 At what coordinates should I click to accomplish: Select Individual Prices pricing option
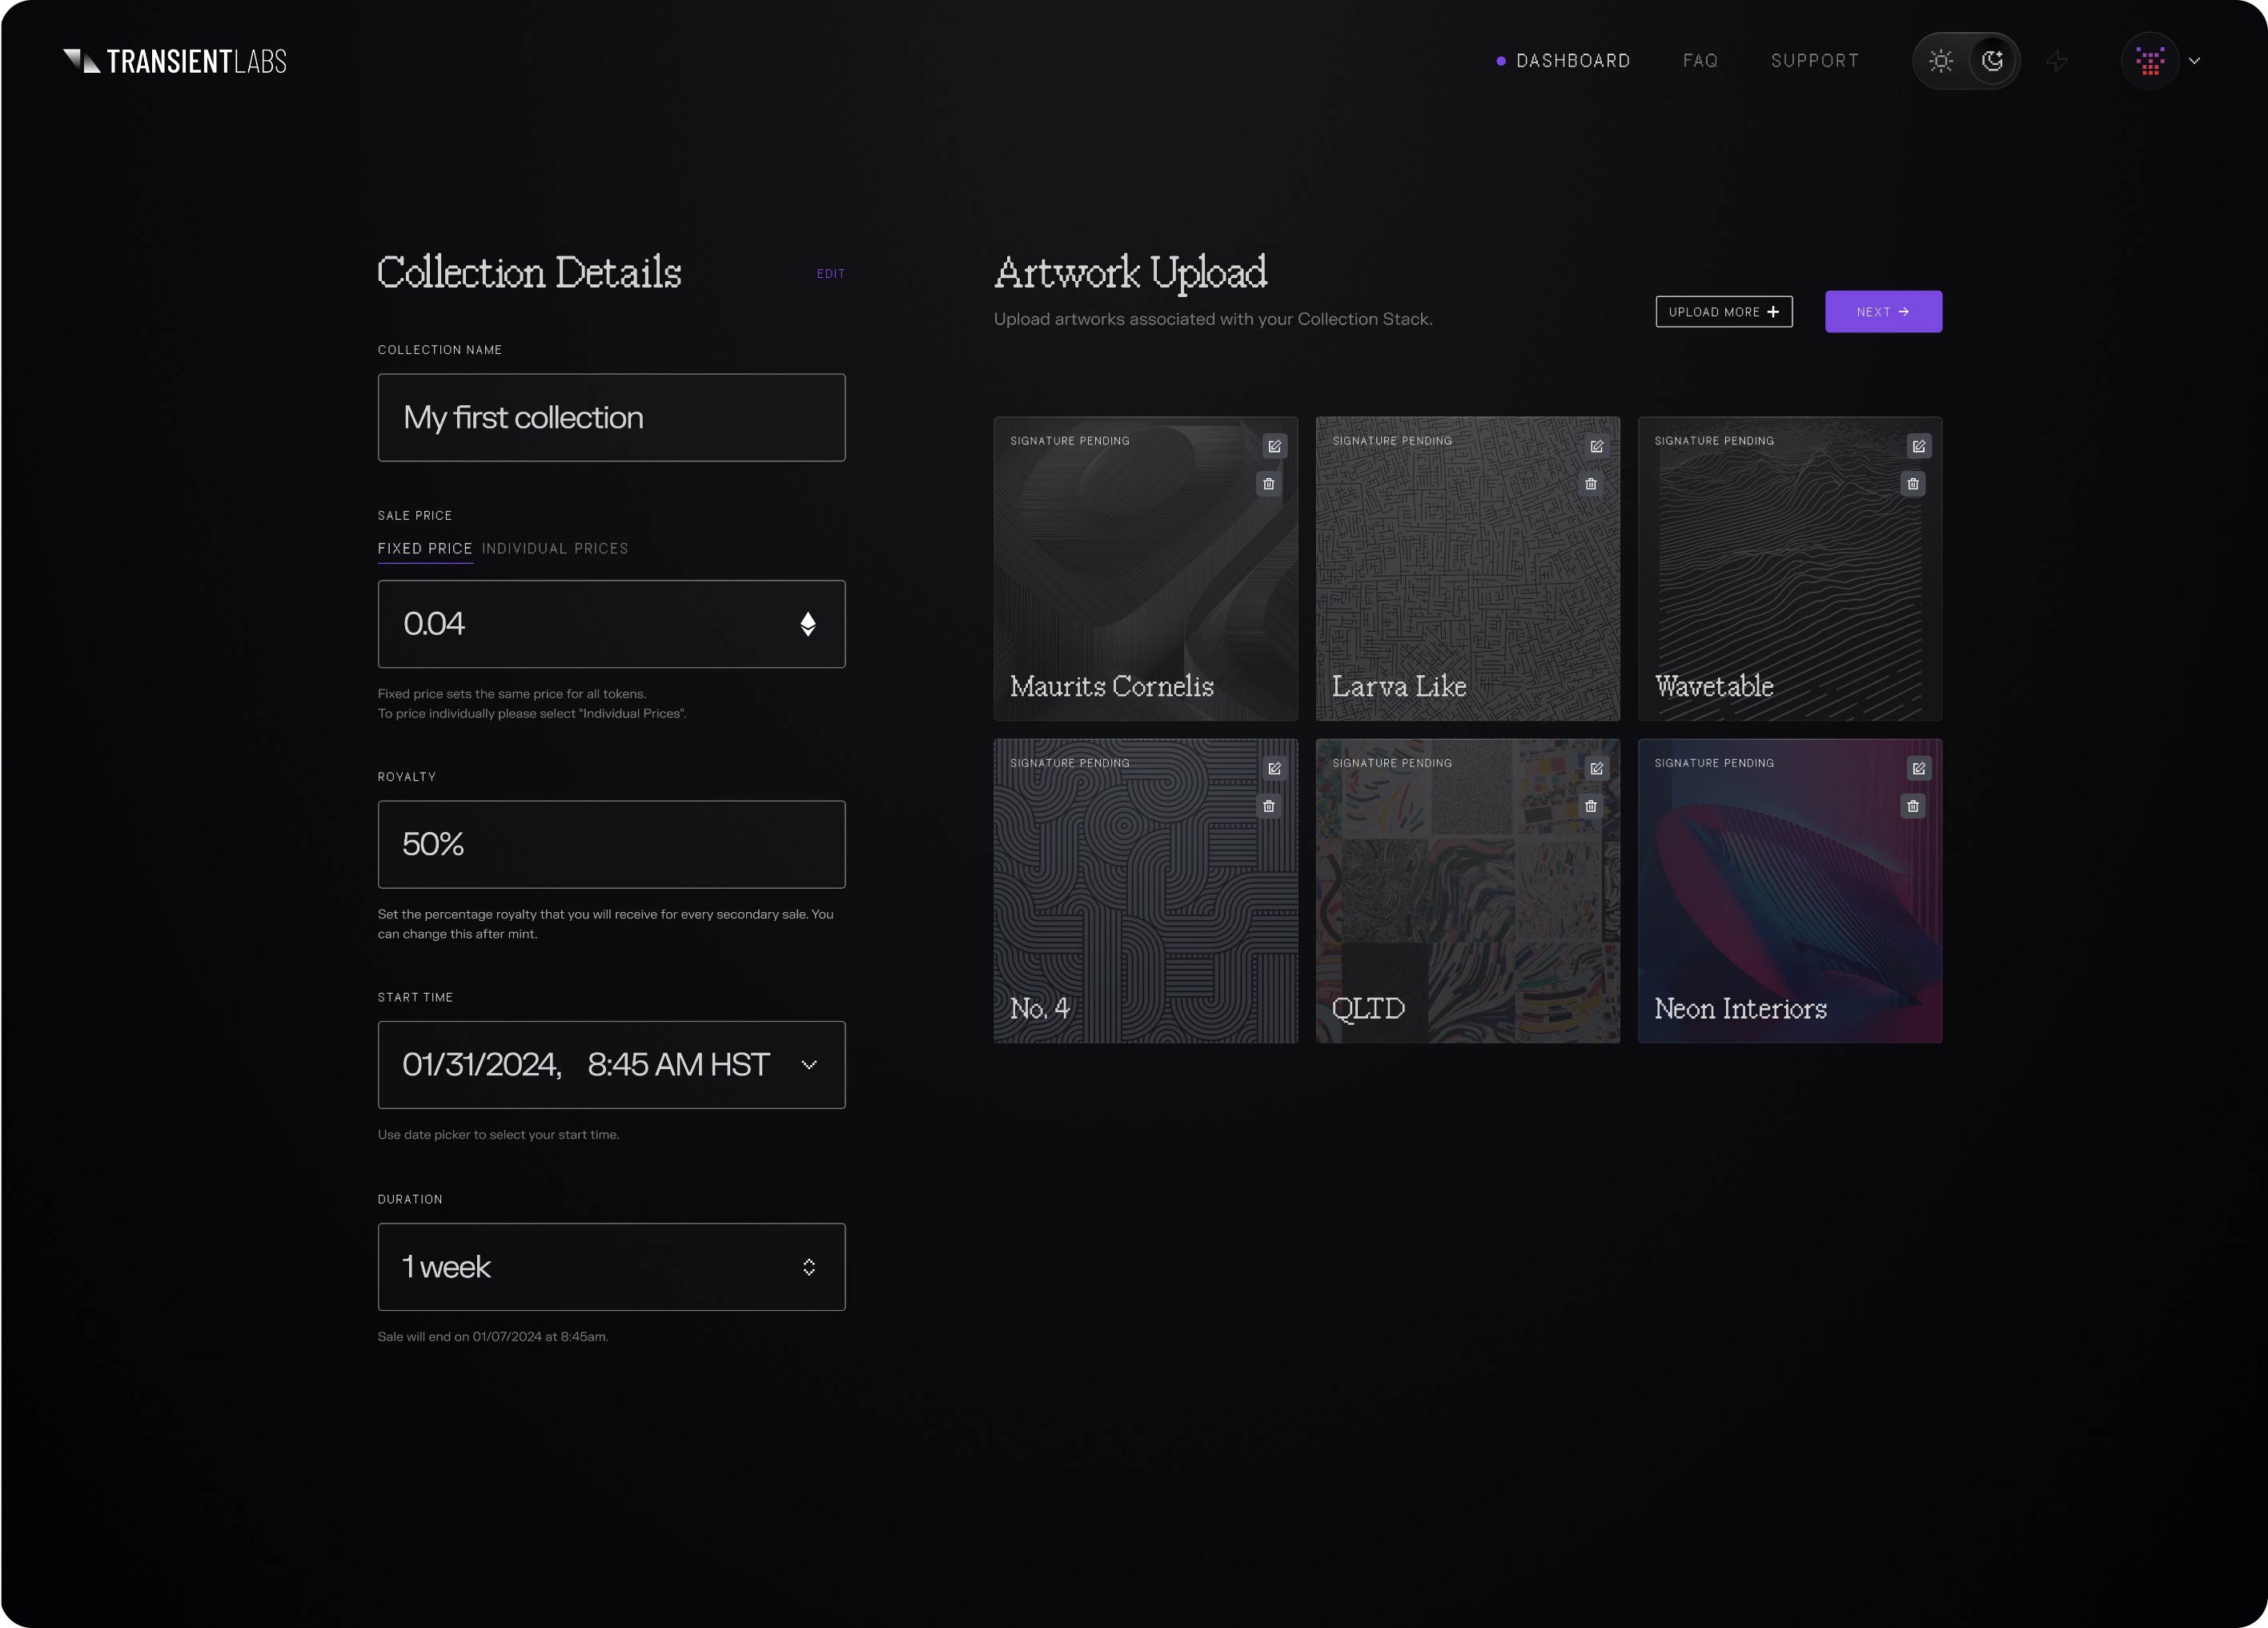click(x=555, y=548)
